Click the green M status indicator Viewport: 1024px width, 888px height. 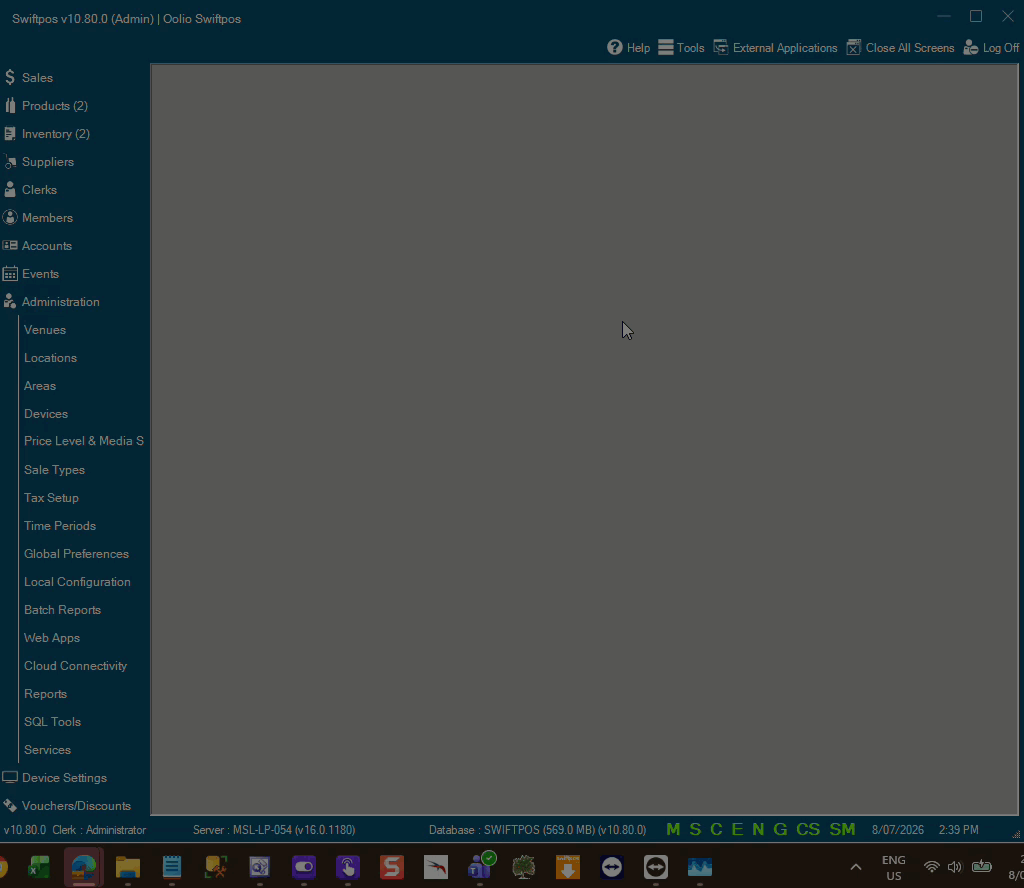tap(673, 829)
